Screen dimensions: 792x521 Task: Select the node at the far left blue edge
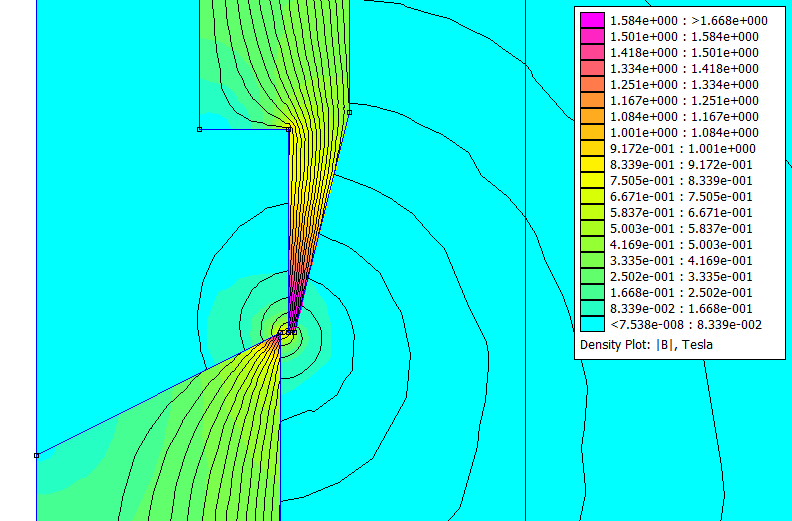[37, 455]
